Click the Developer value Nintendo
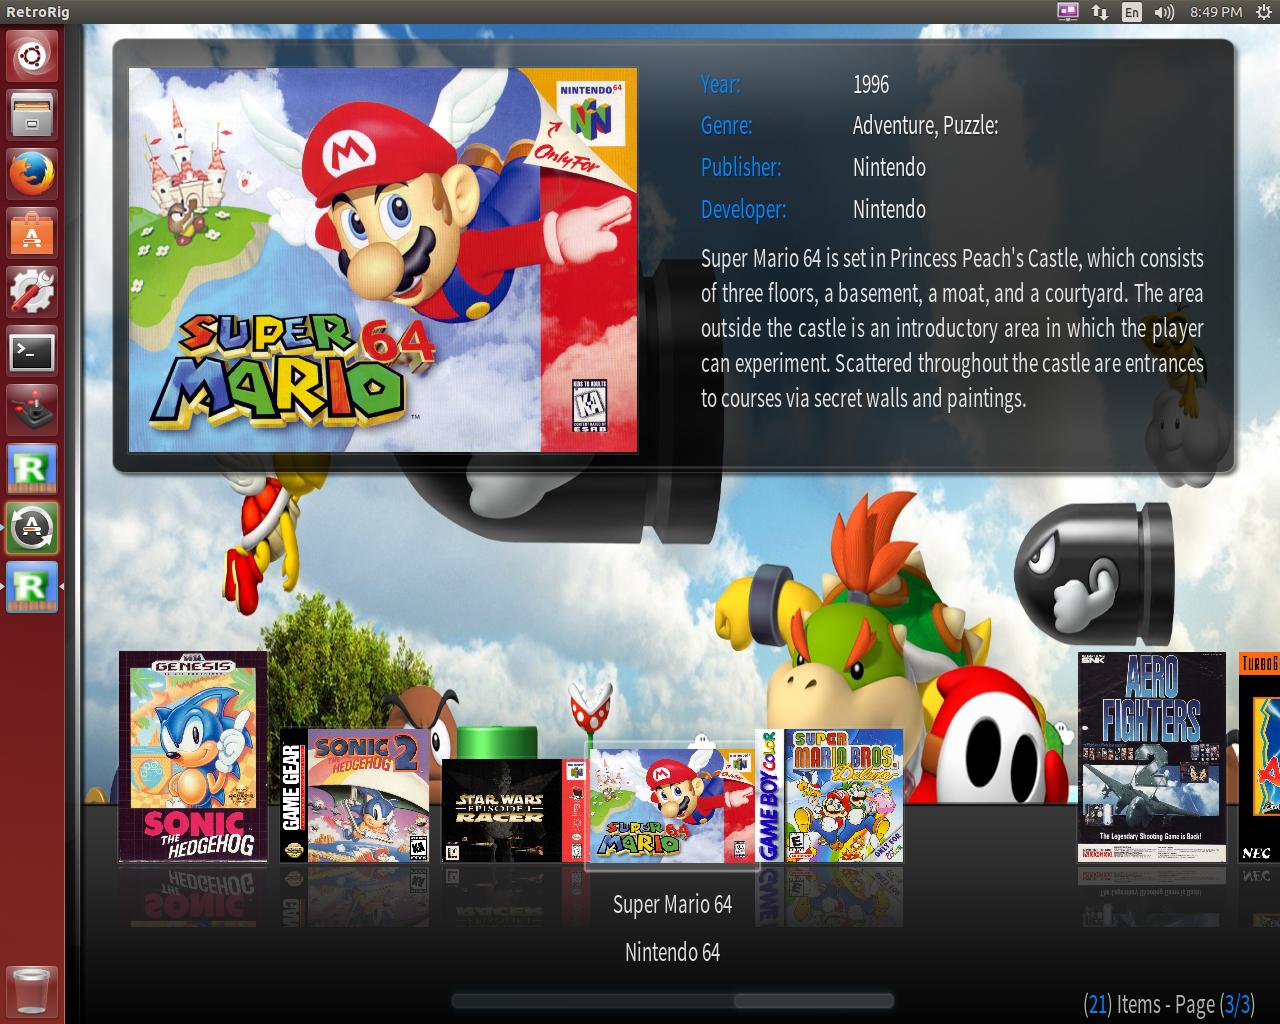Screen dimensions: 1280x1024 (x=889, y=209)
